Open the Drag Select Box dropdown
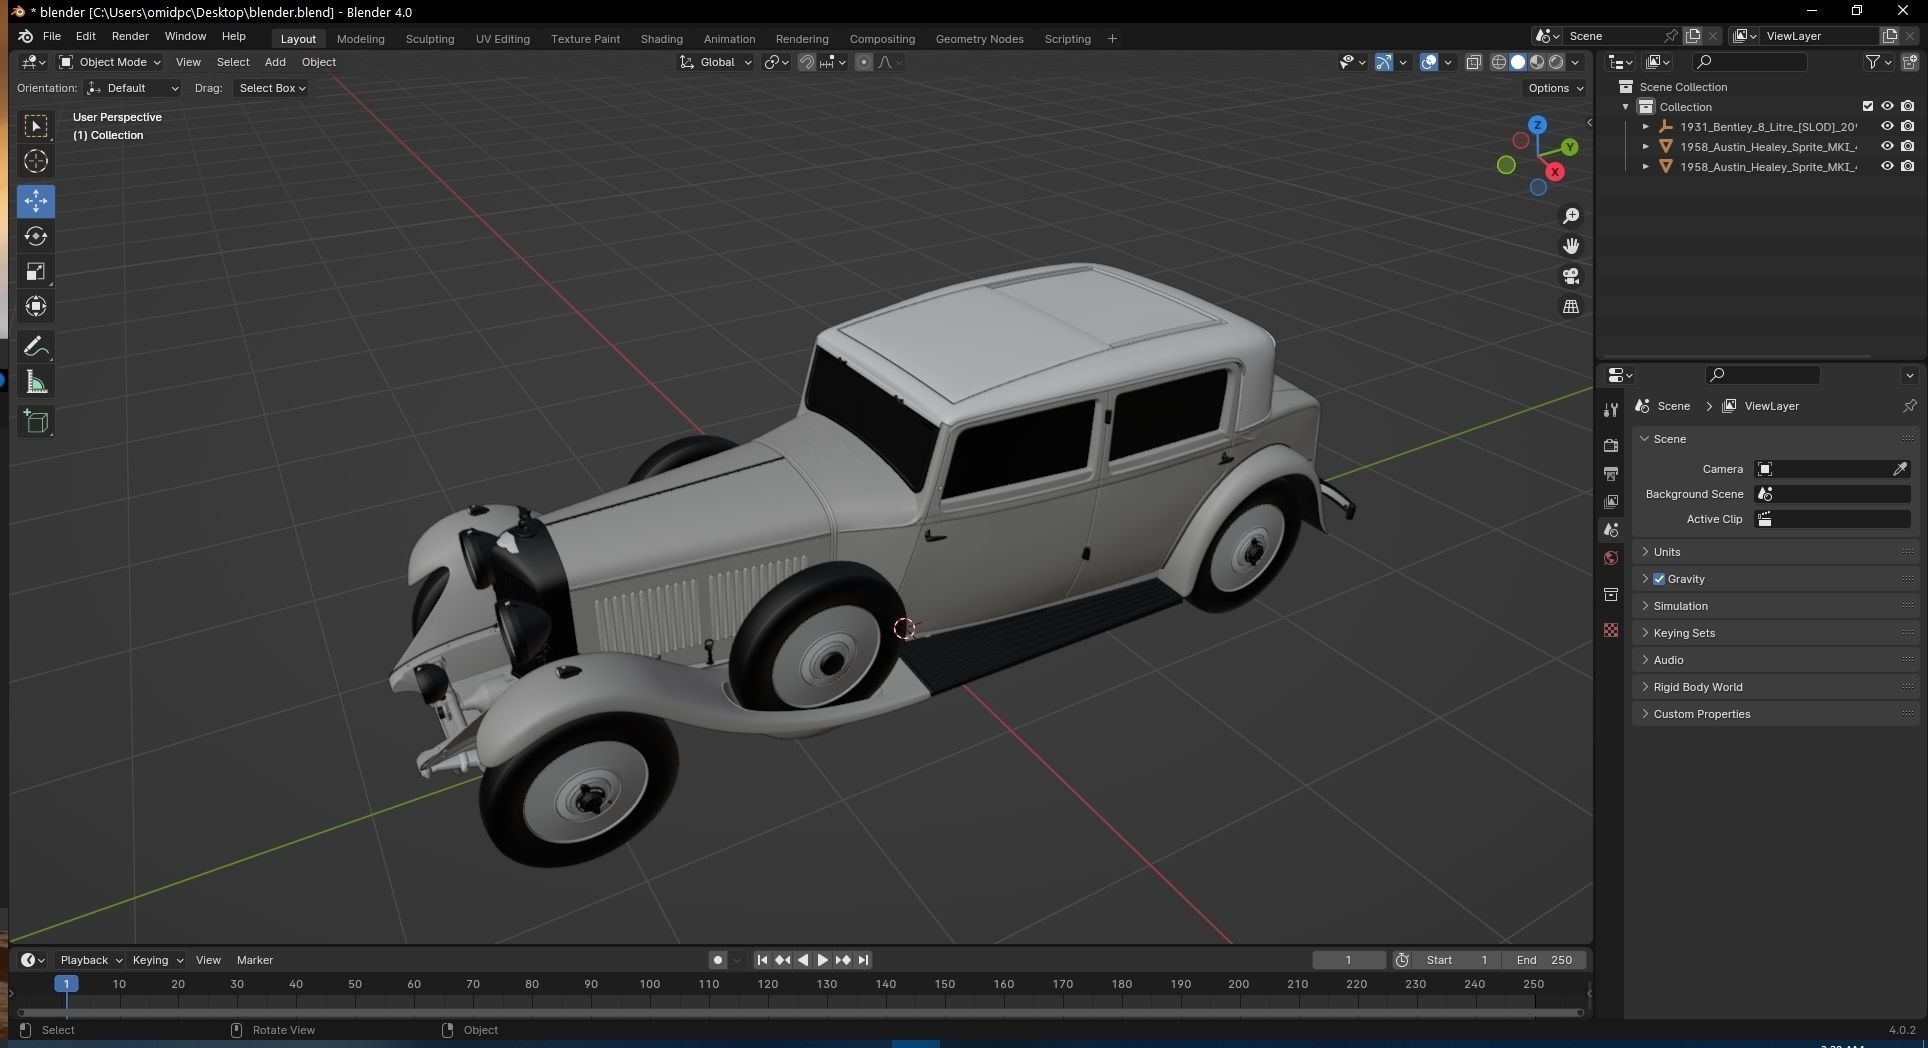 tap(271, 88)
